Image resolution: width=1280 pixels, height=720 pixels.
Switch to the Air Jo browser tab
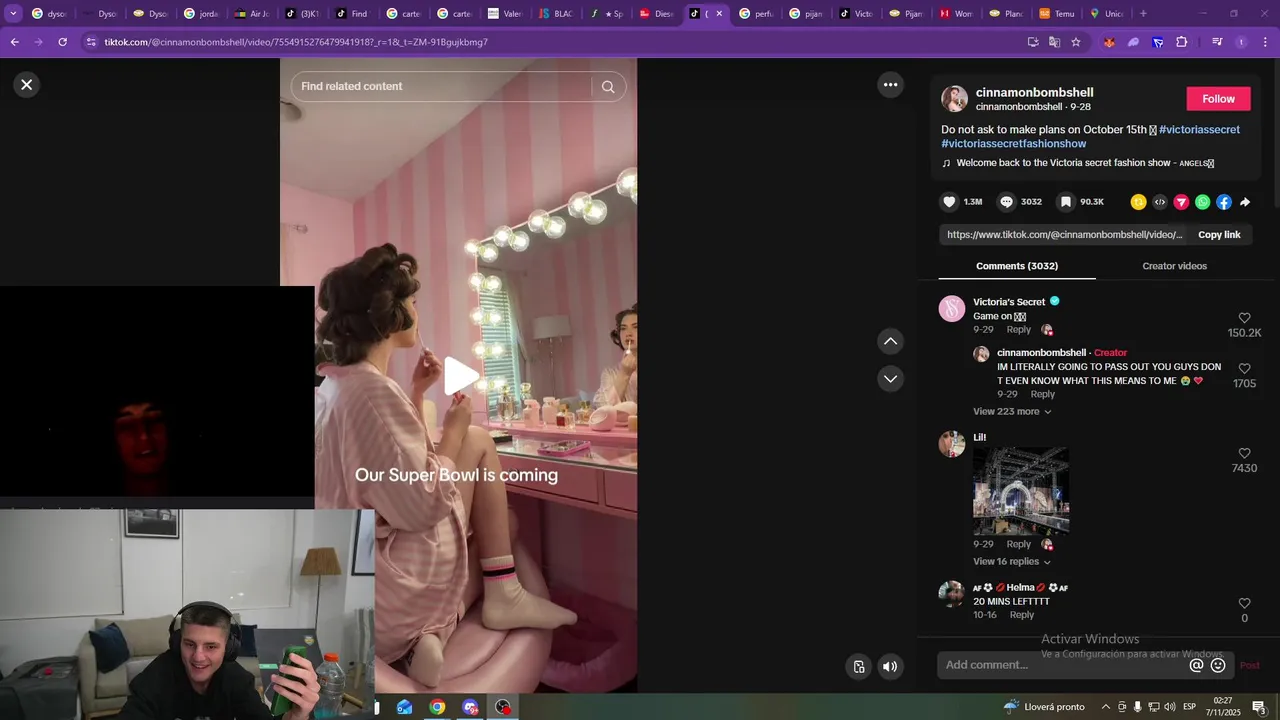click(x=252, y=14)
